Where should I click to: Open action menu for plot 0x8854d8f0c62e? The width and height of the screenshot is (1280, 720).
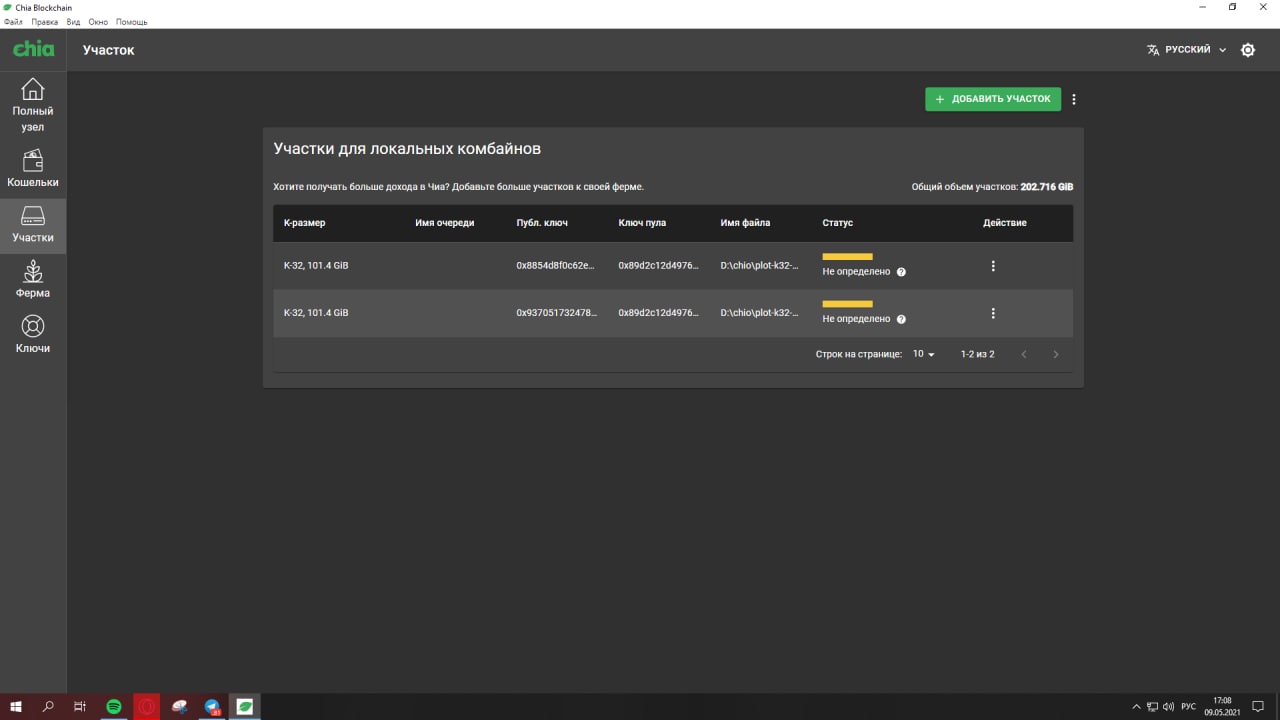click(x=993, y=266)
